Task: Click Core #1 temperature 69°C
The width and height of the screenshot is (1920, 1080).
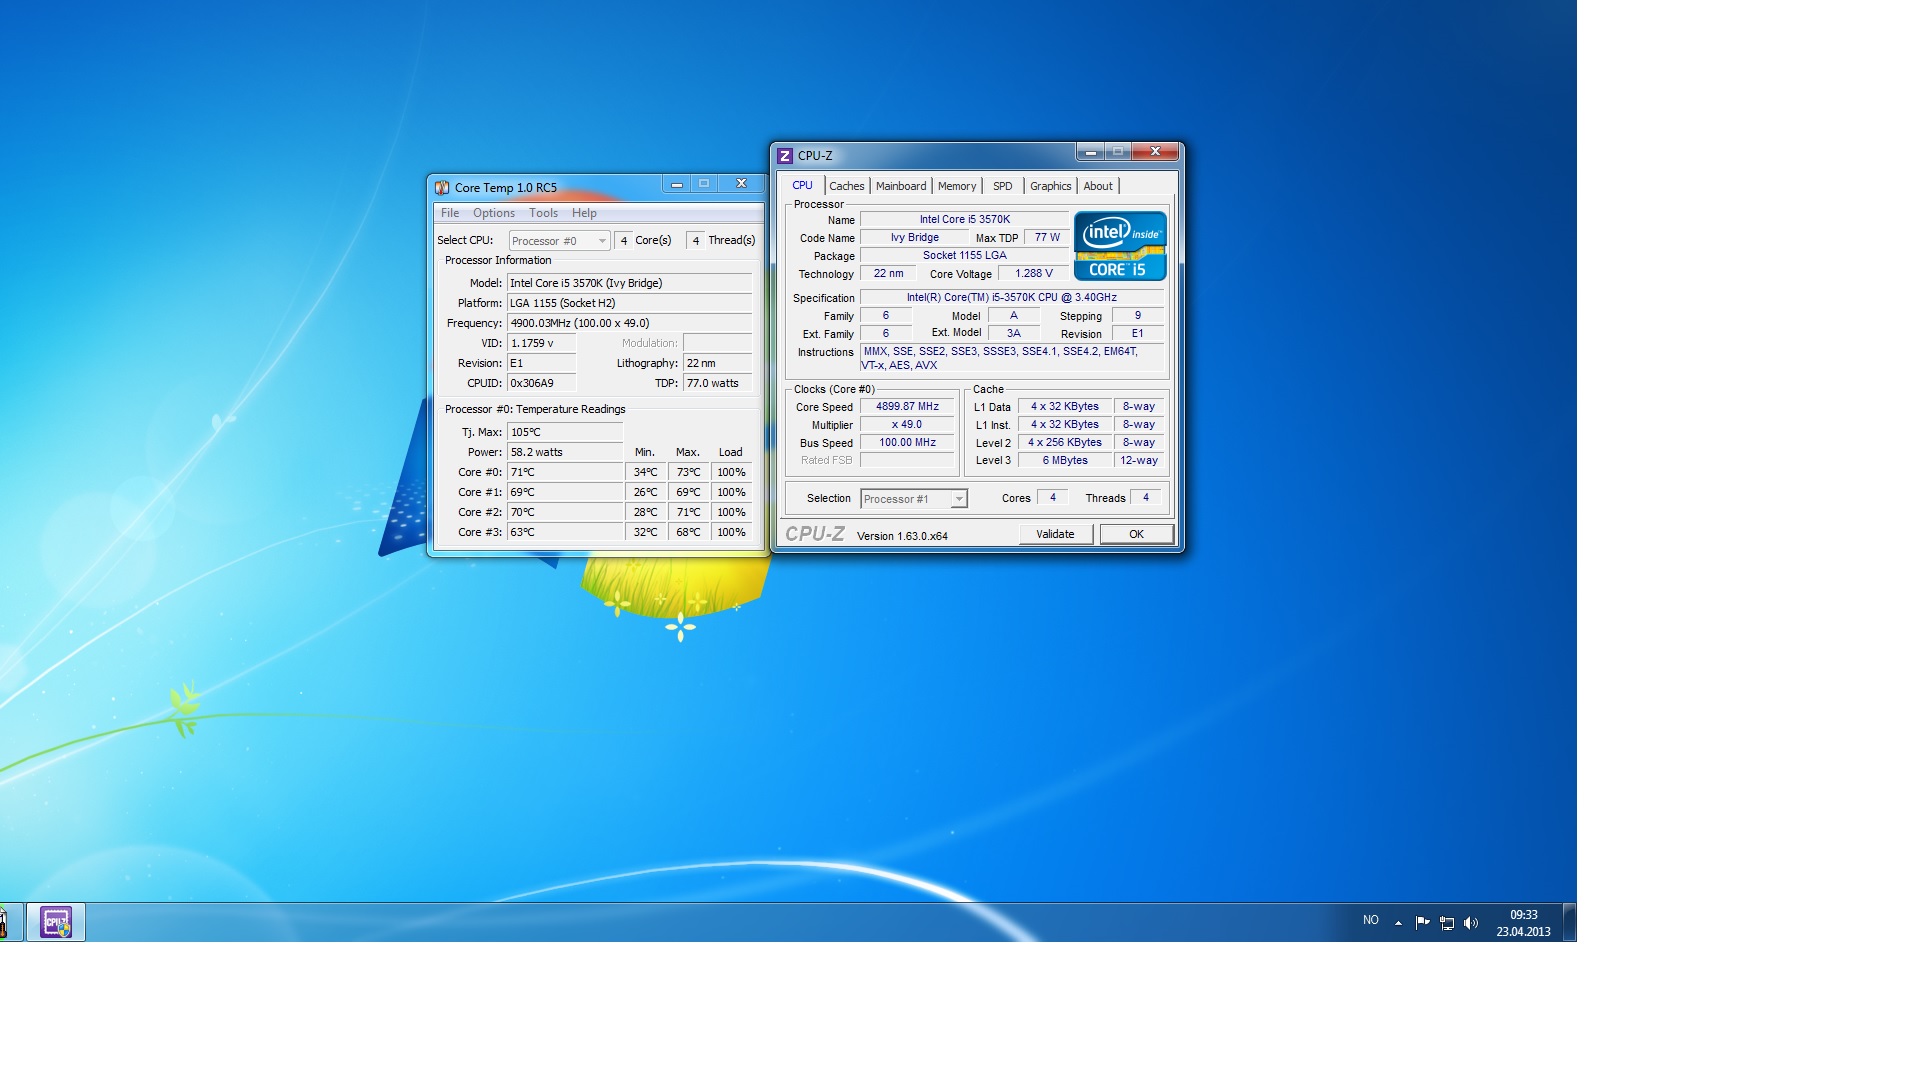Action: coord(565,492)
